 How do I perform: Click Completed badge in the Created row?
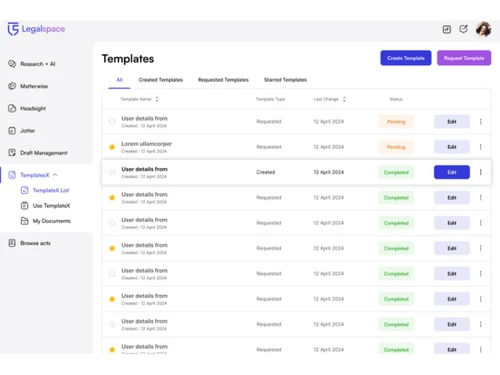tap(396, 172)
